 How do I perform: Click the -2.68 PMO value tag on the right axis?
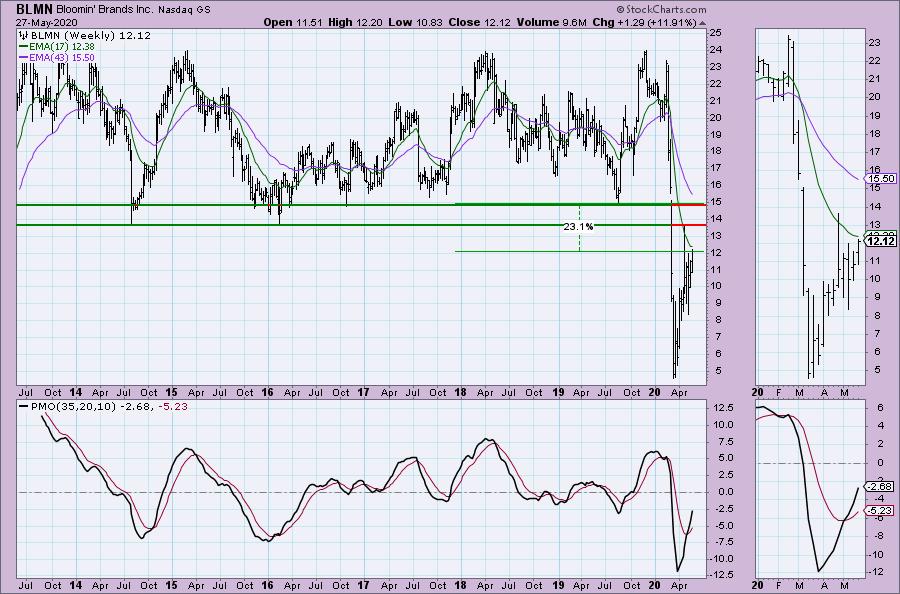point(881,487)
